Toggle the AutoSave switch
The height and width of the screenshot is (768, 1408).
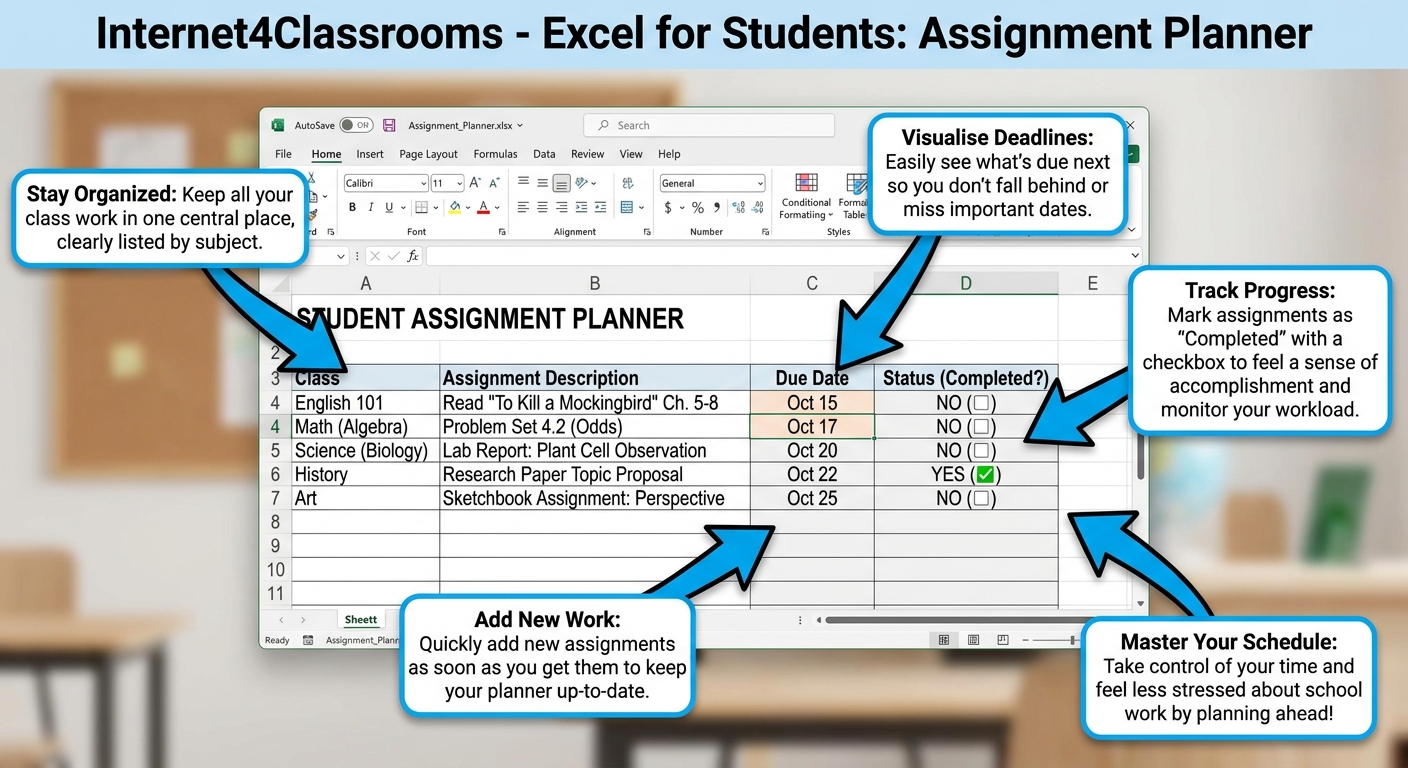pyautogui.click(x=356, y=126)
